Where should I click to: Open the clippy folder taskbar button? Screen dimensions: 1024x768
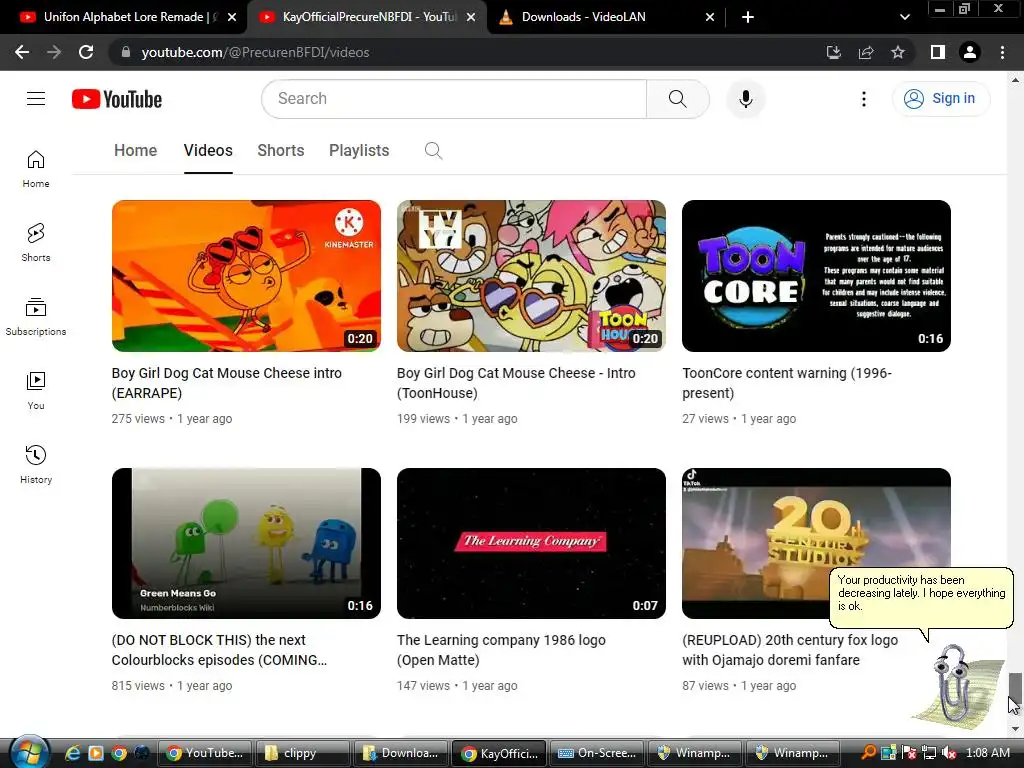300,753
